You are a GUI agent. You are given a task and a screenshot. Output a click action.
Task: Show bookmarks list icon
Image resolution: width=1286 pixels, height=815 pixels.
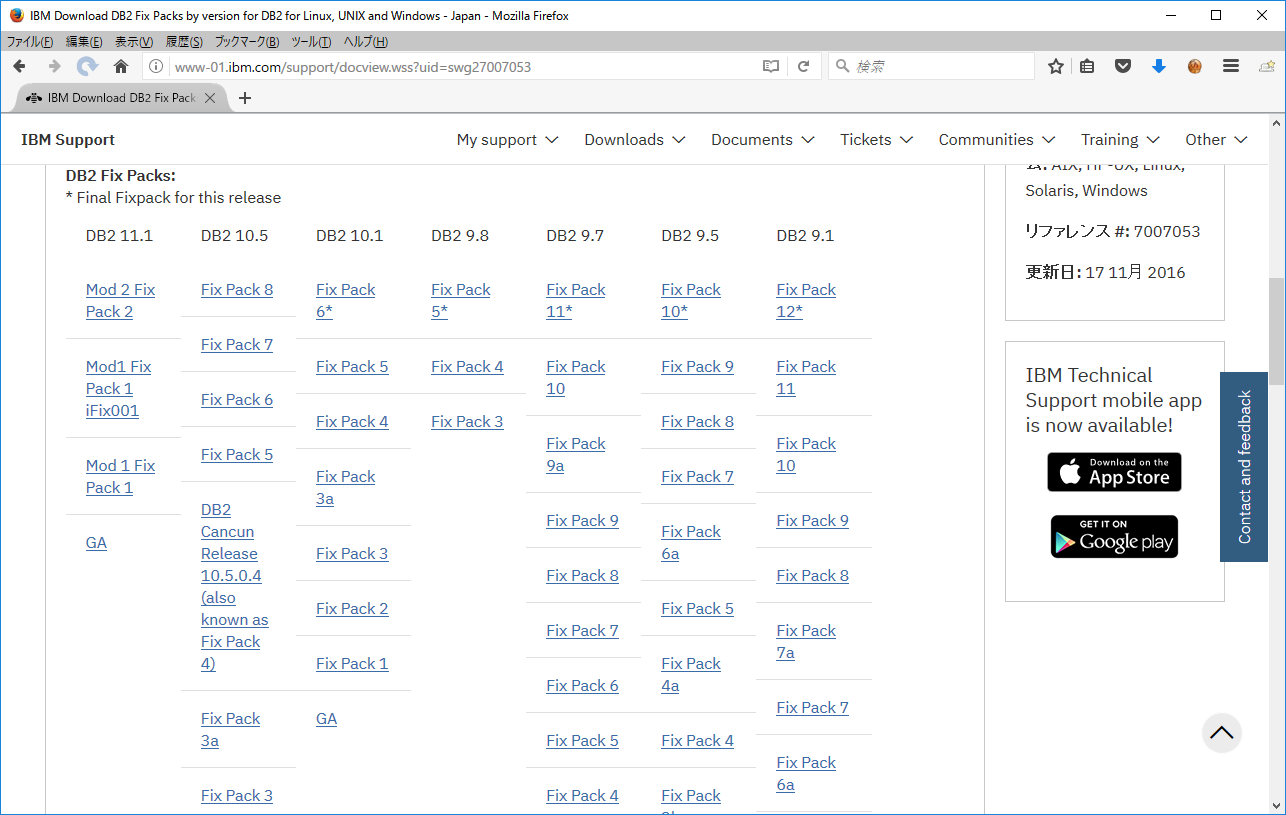click(1087, 66)
